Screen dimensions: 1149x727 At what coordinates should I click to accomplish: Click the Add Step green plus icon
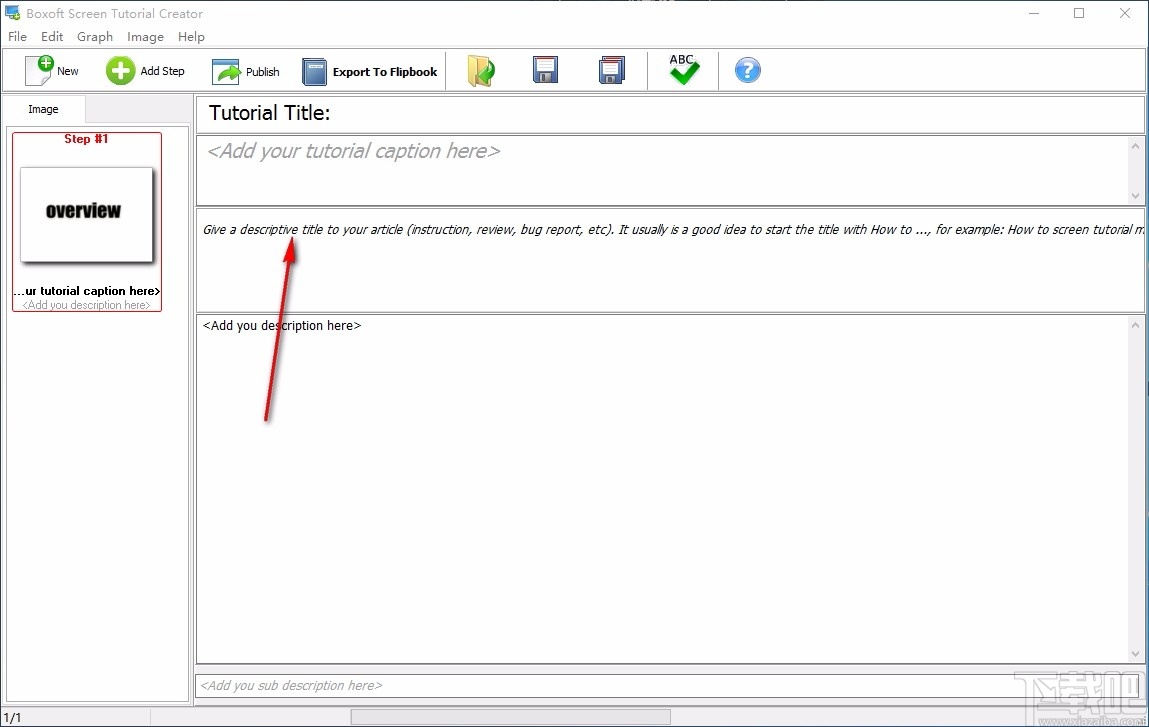point(120,70)
